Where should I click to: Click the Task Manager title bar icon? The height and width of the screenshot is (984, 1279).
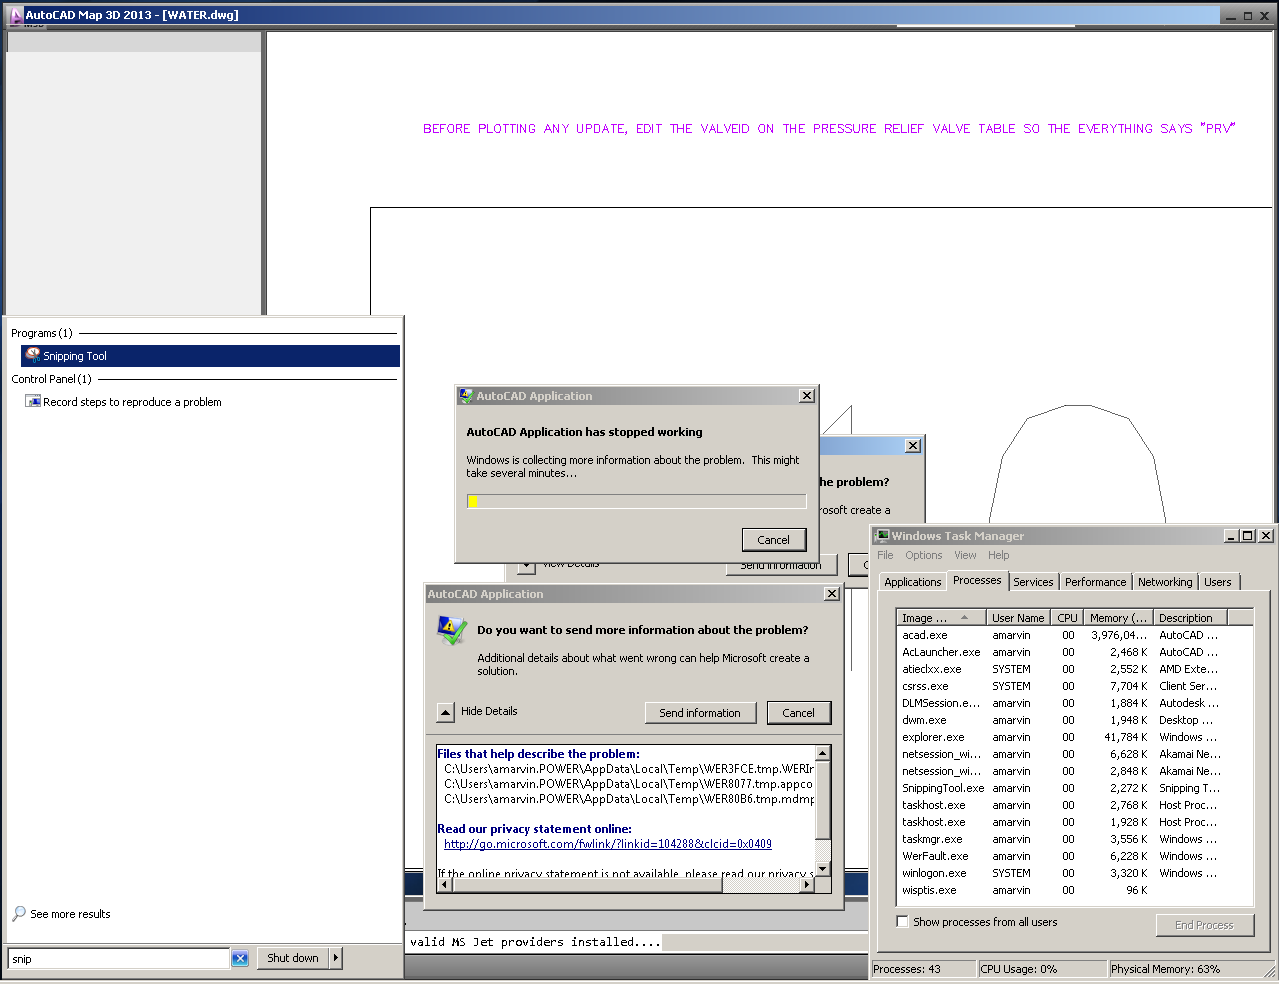pyautogui.click(x=882, y=536)
